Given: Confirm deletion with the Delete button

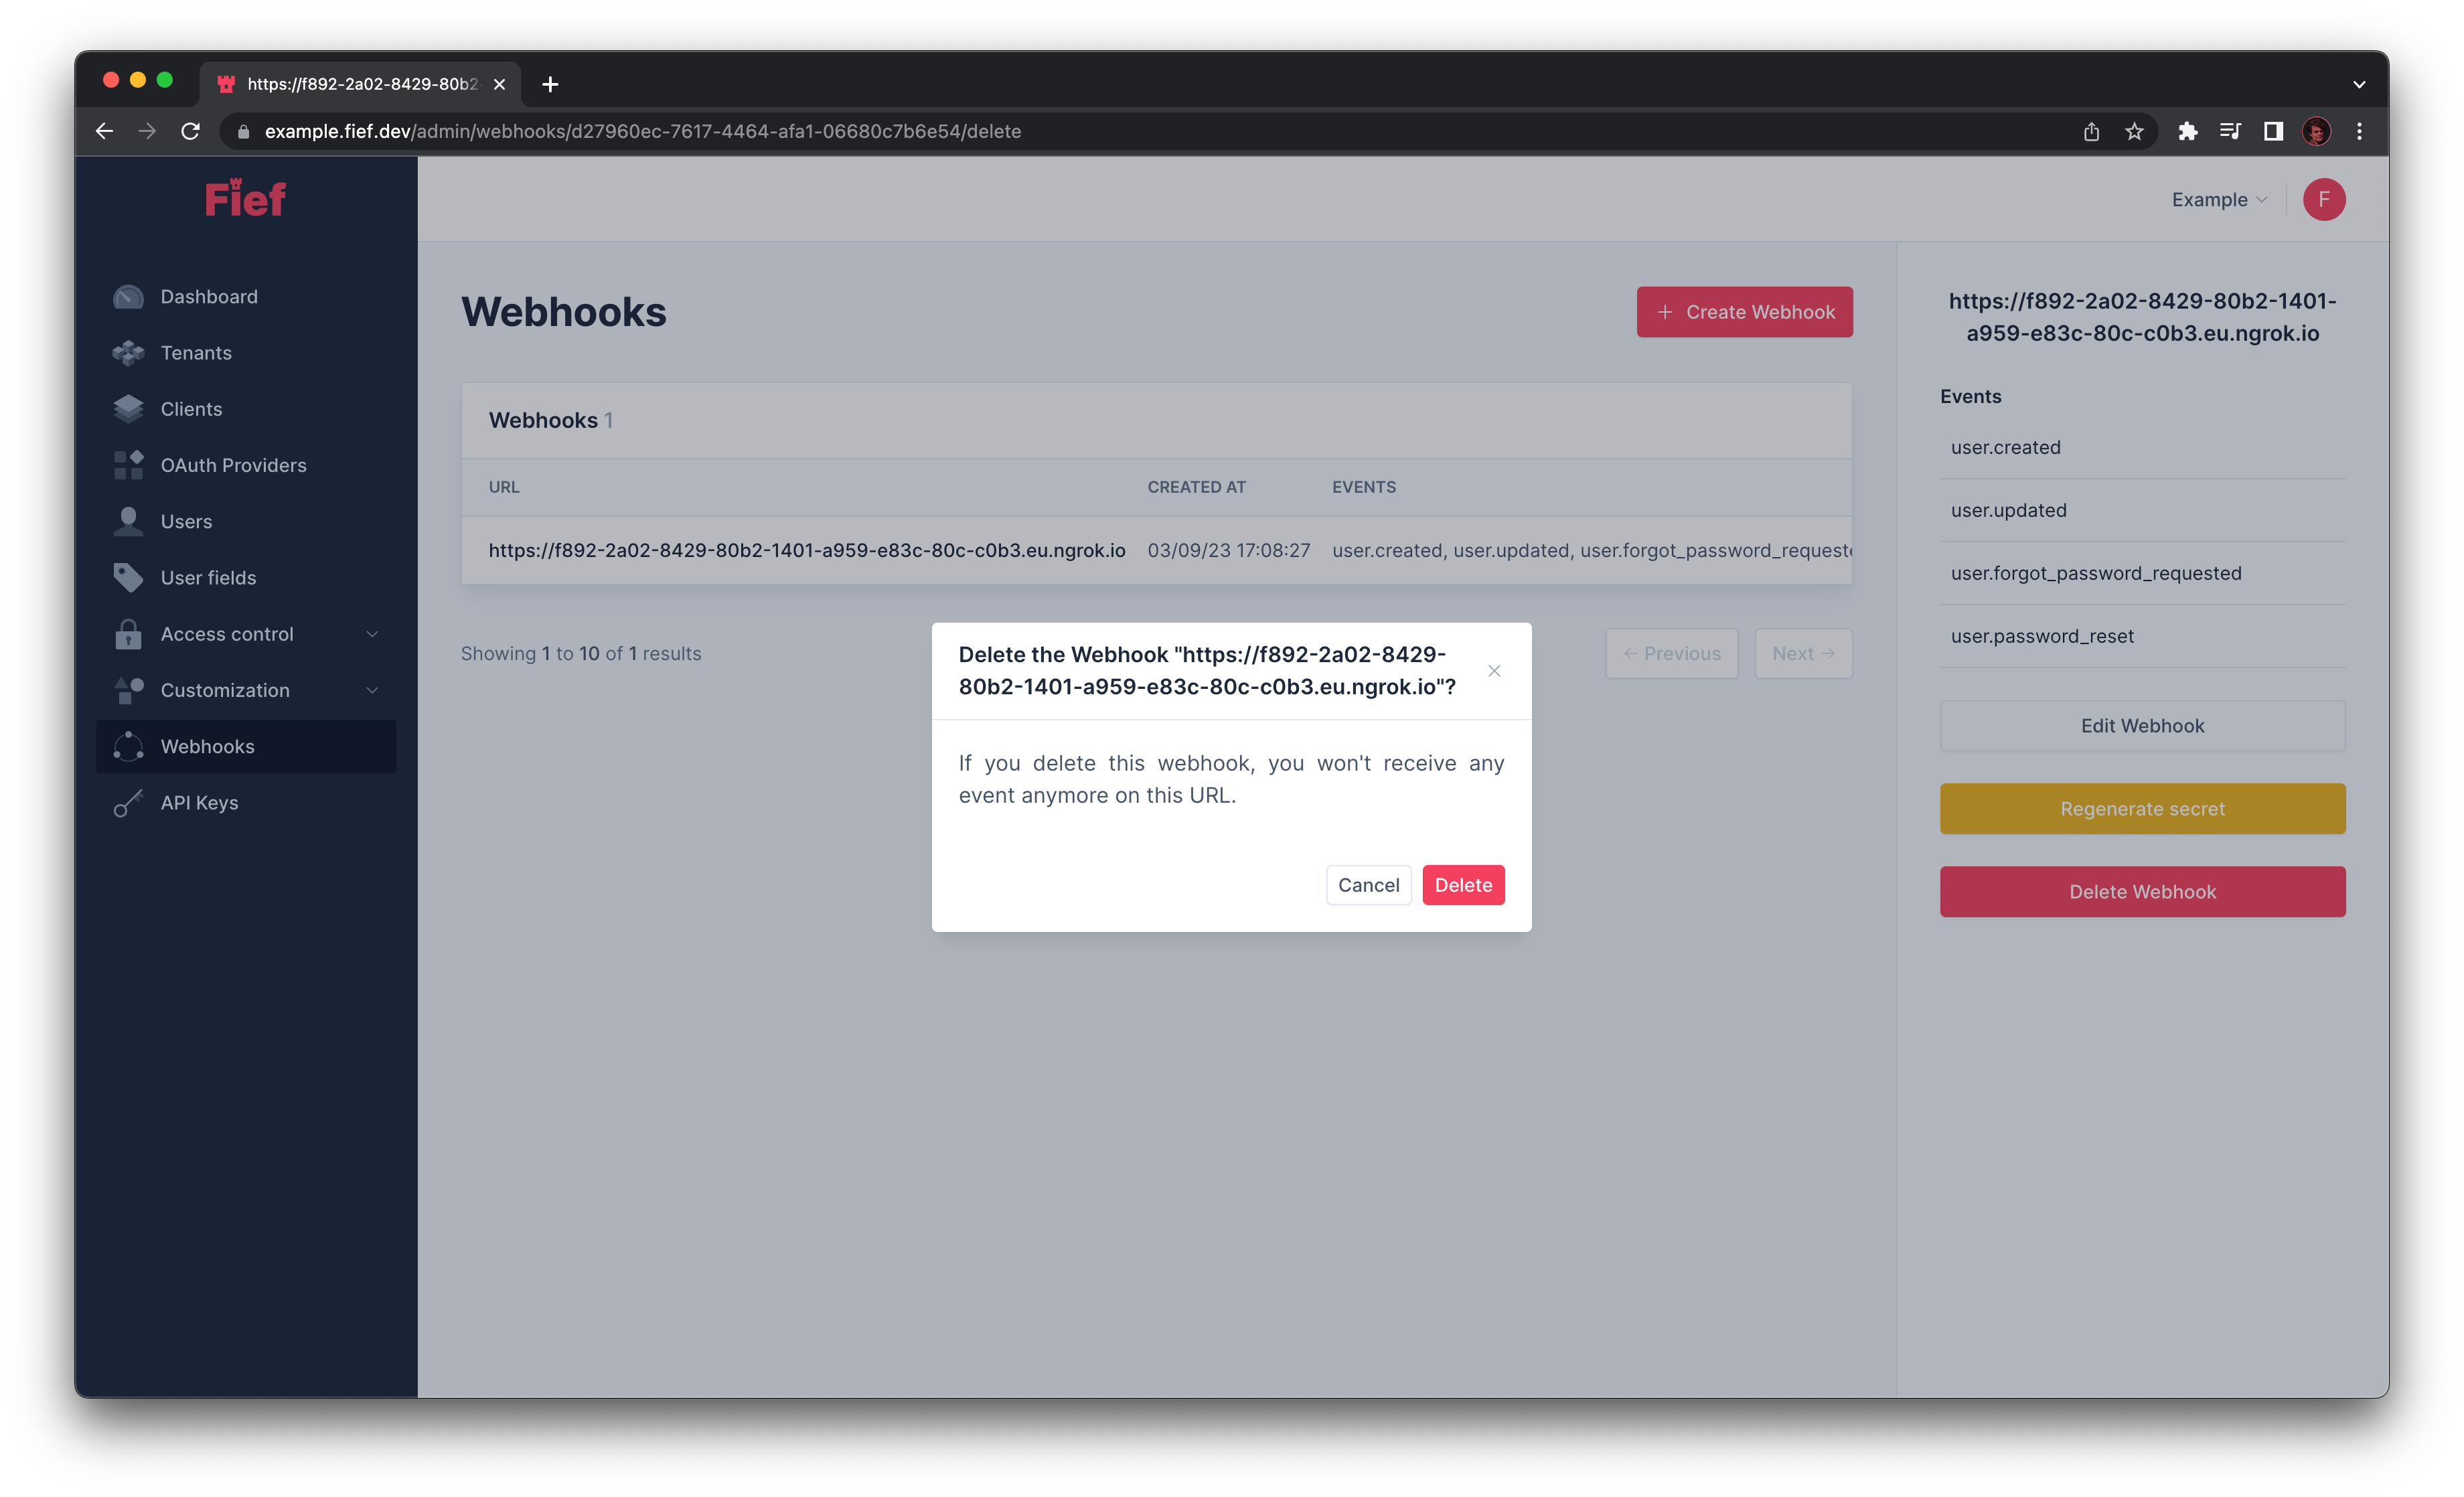Looking at the screenshot, I should pyautogui.click(x=1463, y=885).
